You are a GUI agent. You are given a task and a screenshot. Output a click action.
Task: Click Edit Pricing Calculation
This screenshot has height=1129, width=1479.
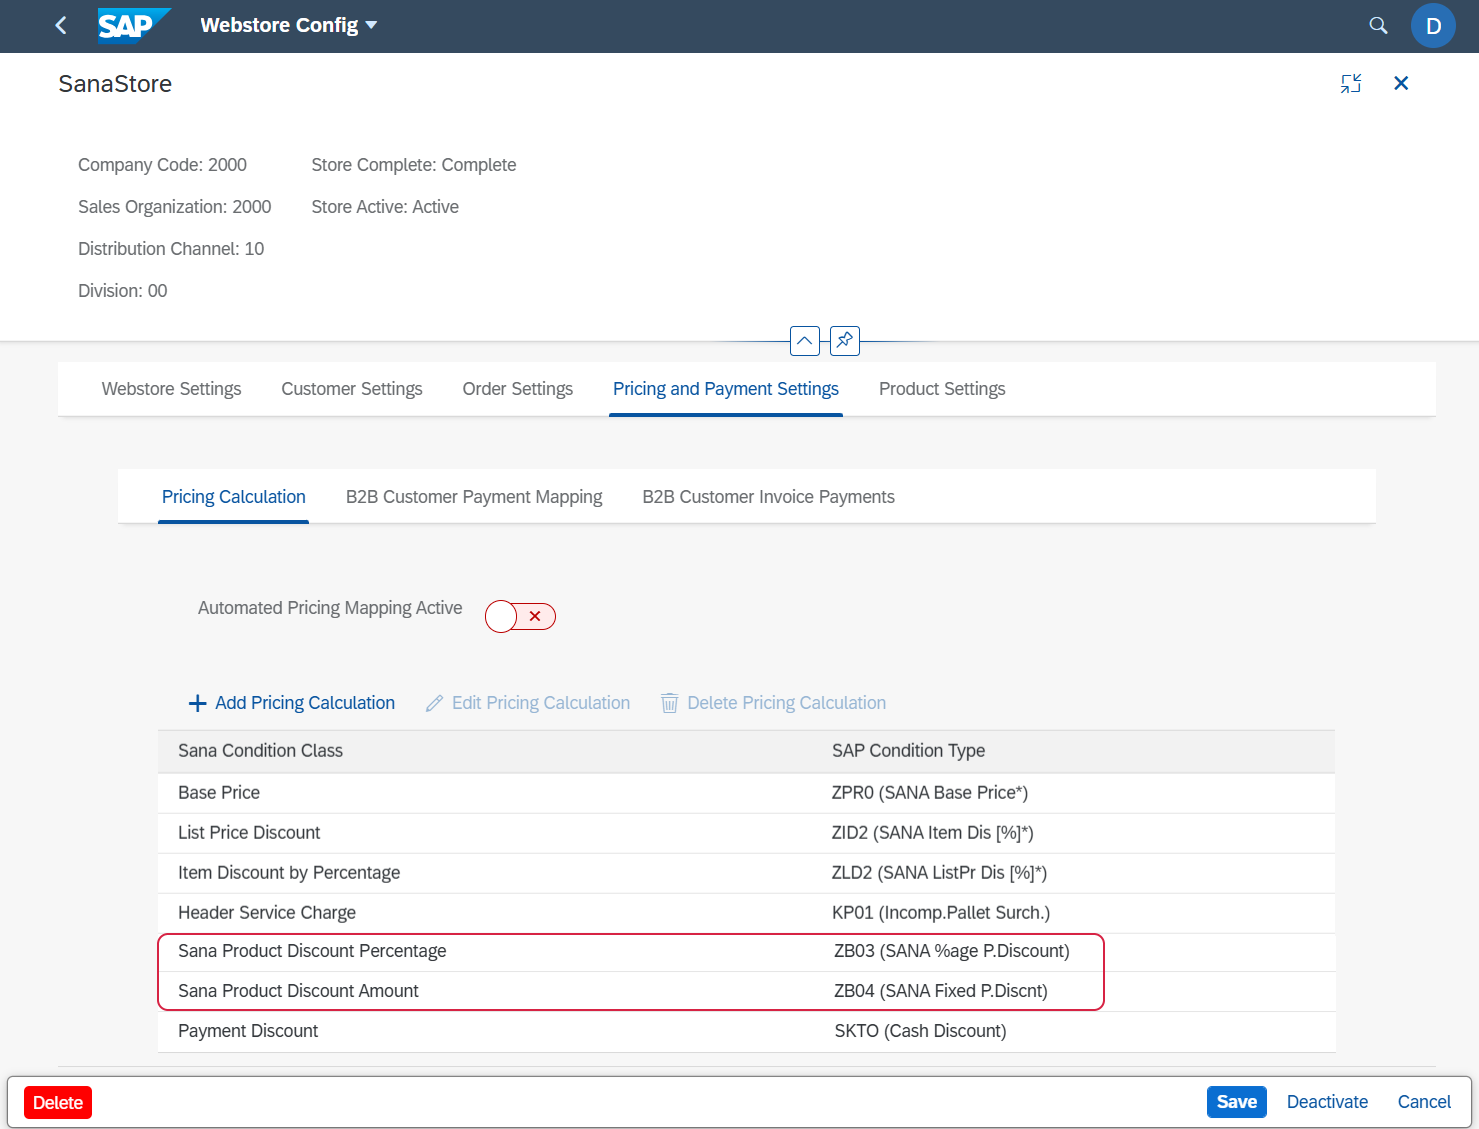[x=528, y=703]
